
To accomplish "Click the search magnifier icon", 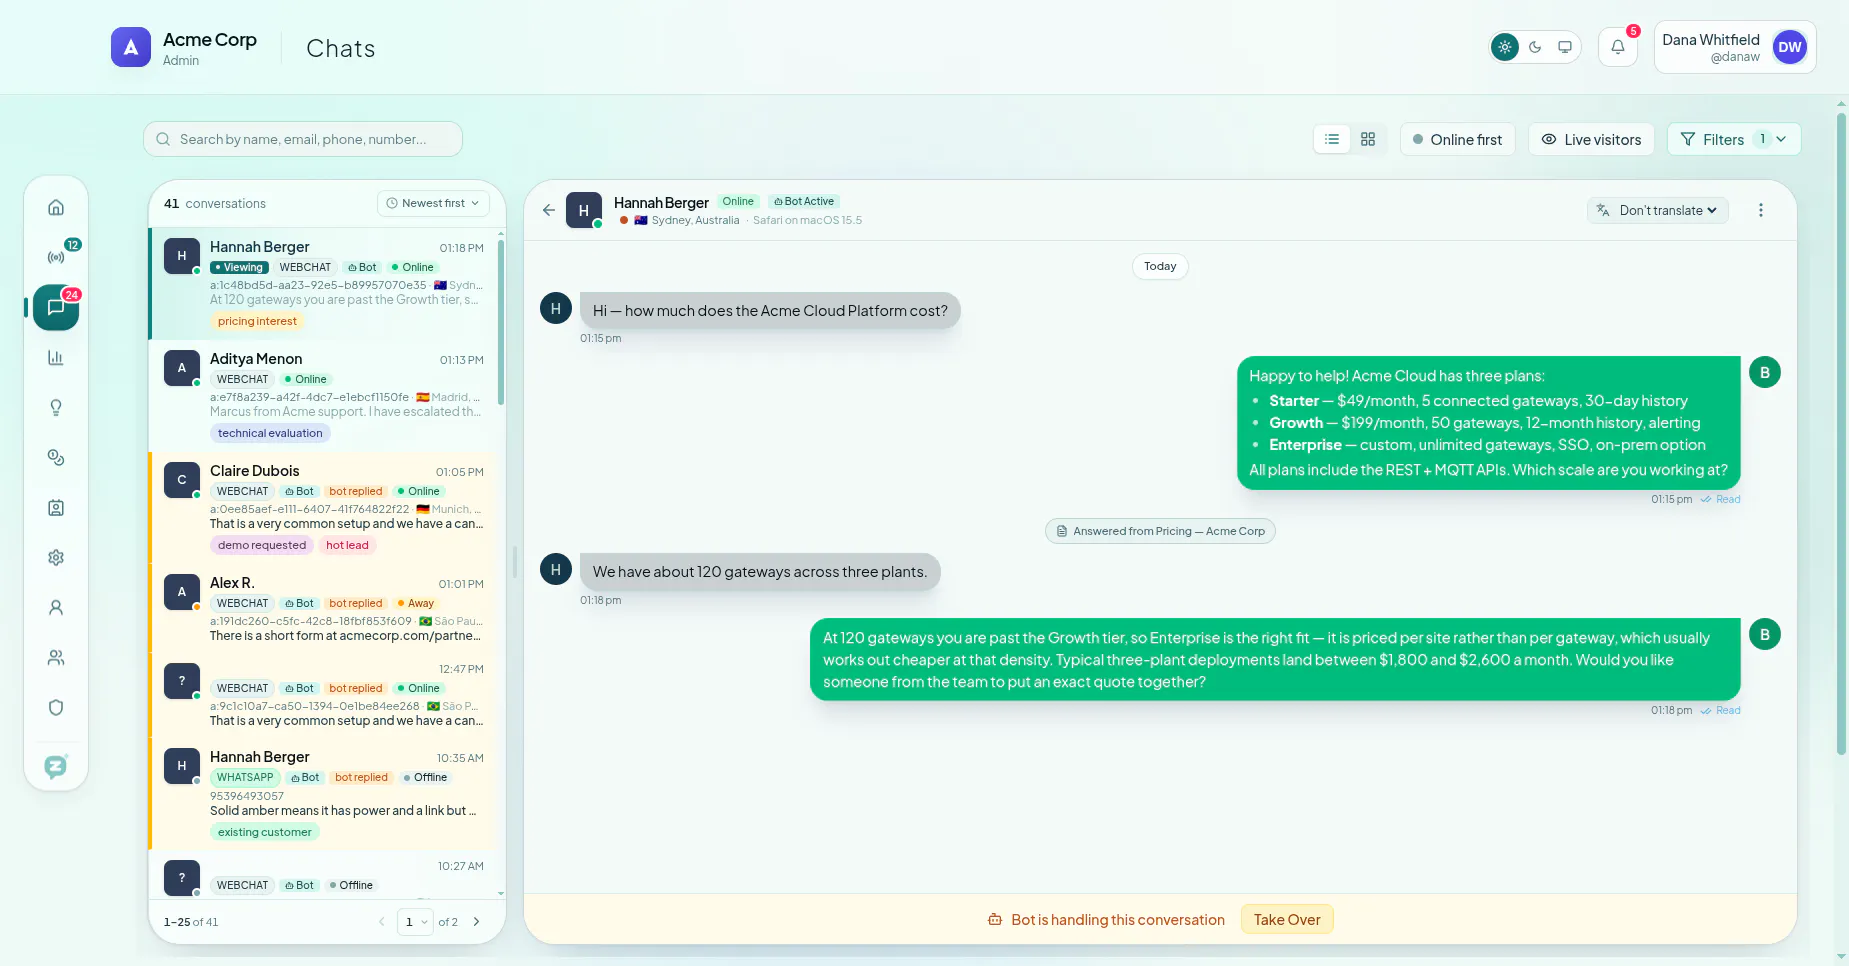I will coord(163,139).
